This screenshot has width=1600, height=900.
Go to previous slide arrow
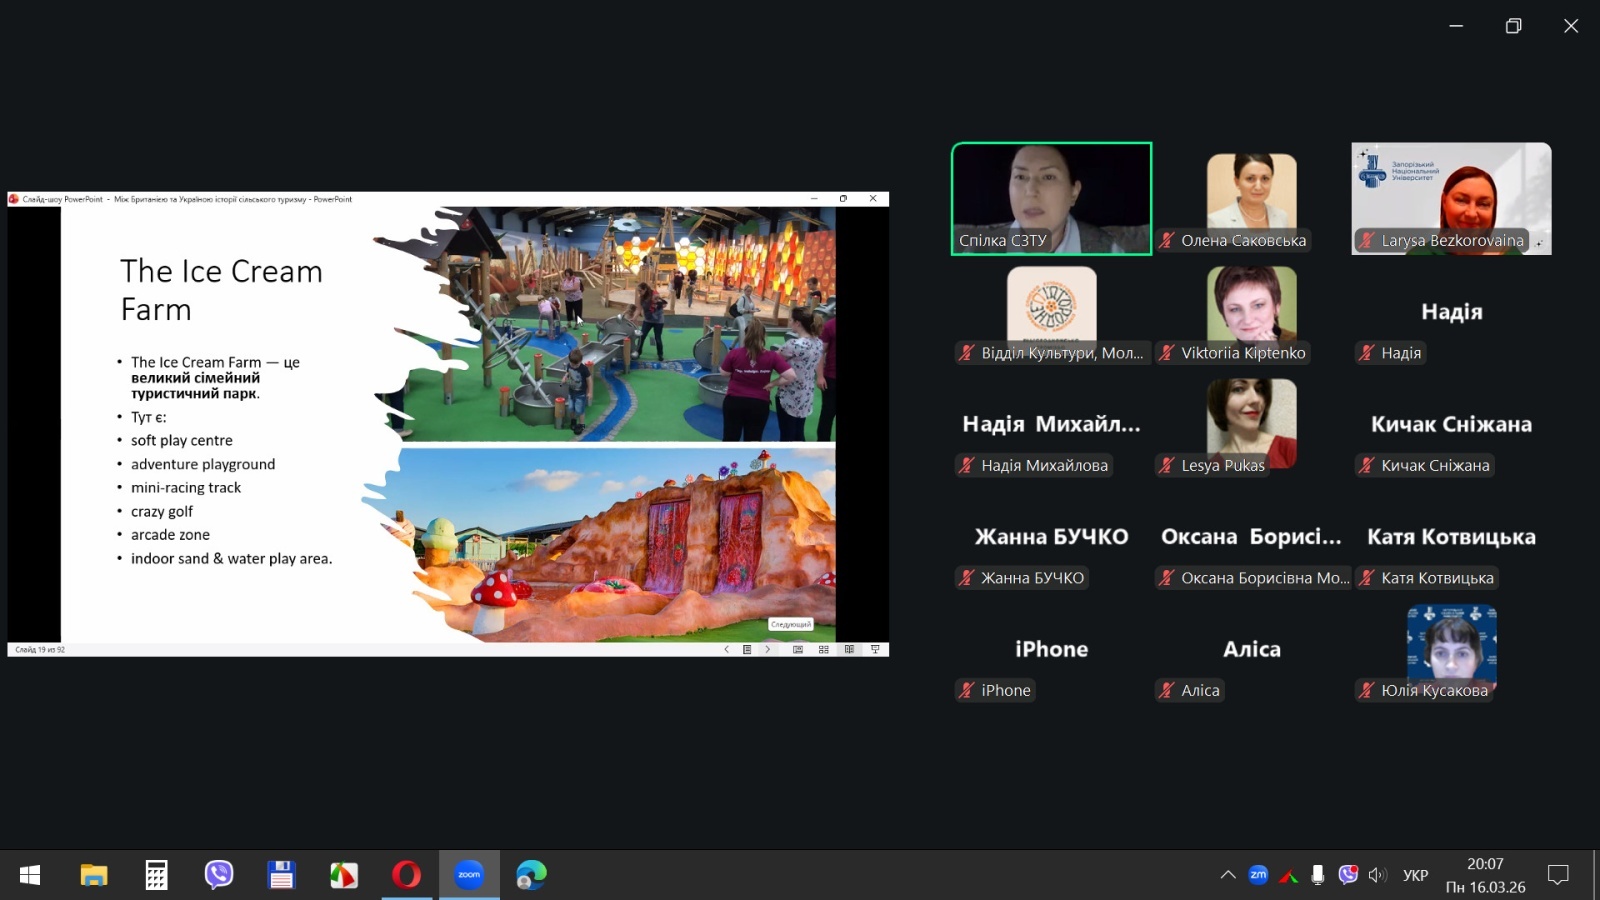[x=726, y=649]
